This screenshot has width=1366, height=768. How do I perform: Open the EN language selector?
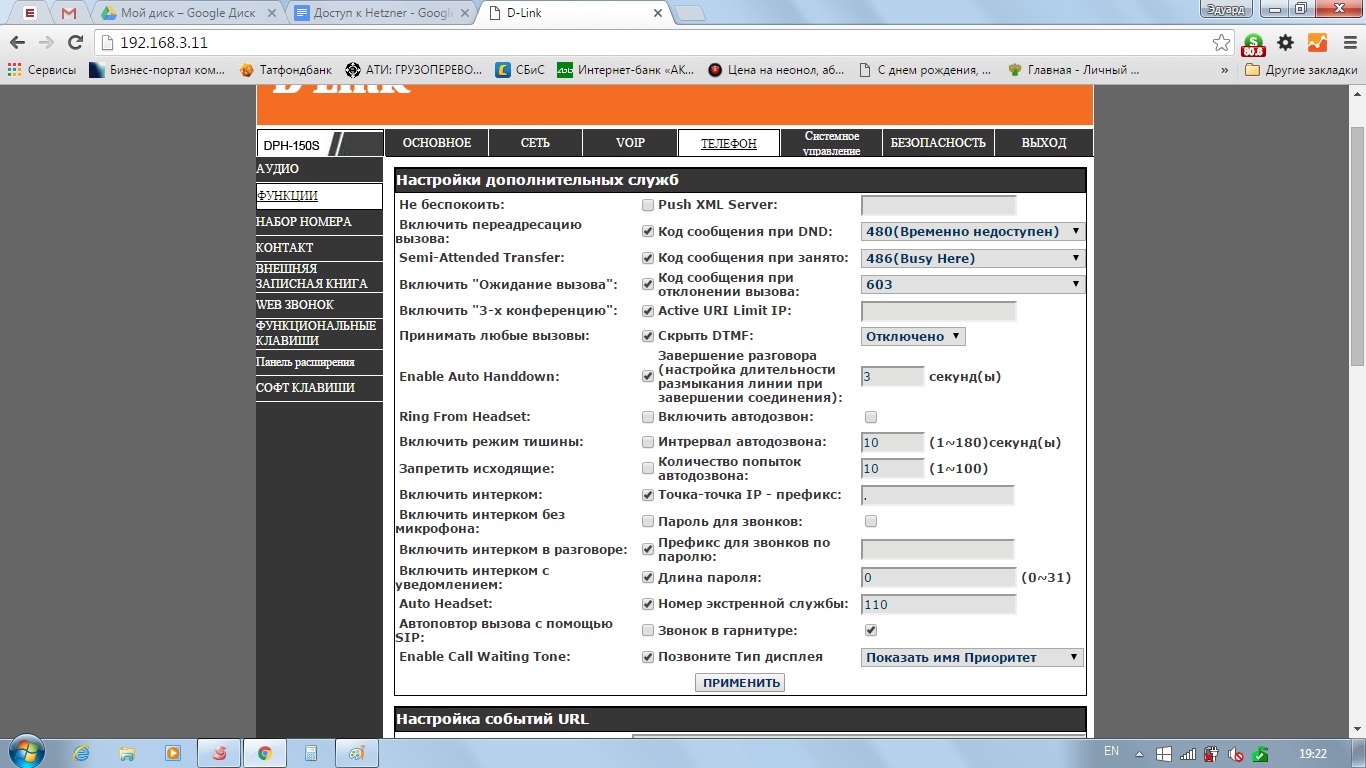(x=1111, y=751)
